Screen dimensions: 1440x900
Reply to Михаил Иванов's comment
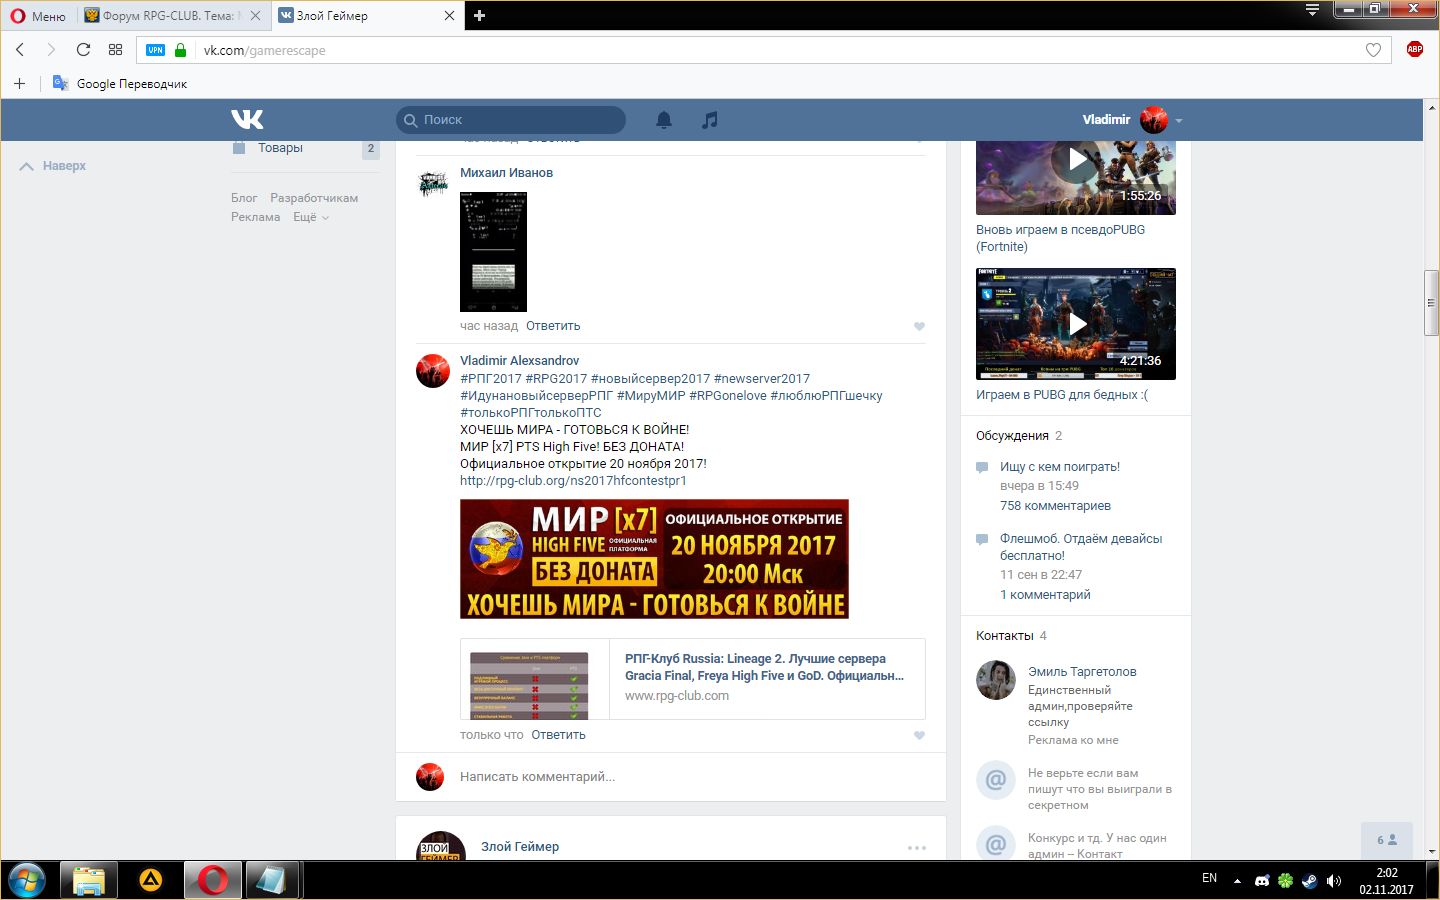[x=553, y=326]
